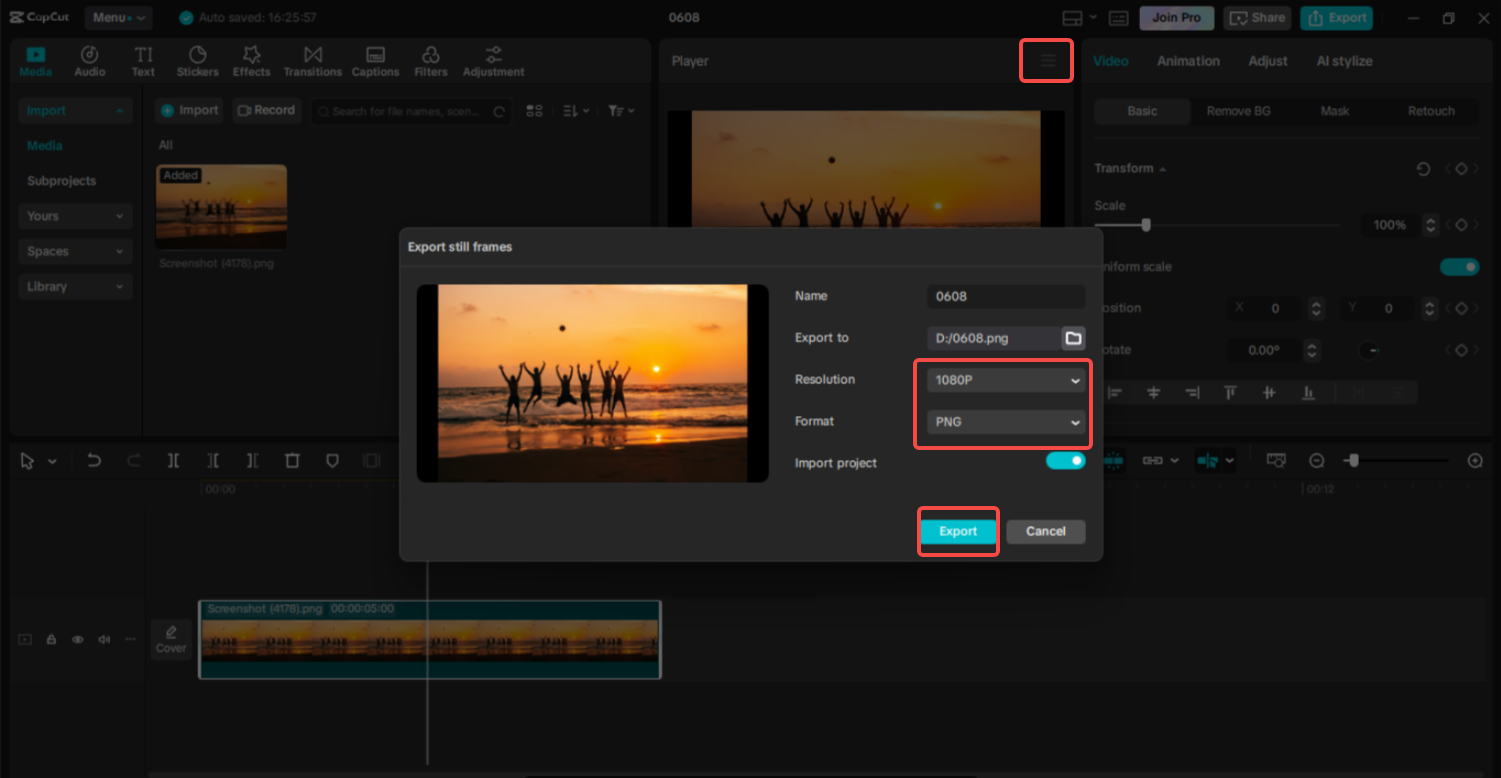The image size is (1501, 778).
Task: Turn off Uniform scale
Action: click(x=1460, y=266)
